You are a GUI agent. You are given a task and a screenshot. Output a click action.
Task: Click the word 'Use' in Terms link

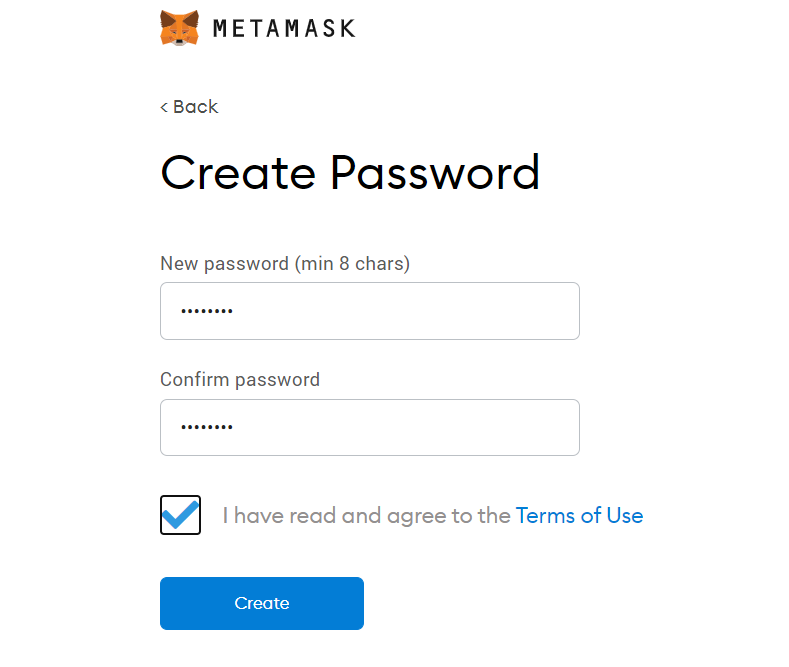625,516
